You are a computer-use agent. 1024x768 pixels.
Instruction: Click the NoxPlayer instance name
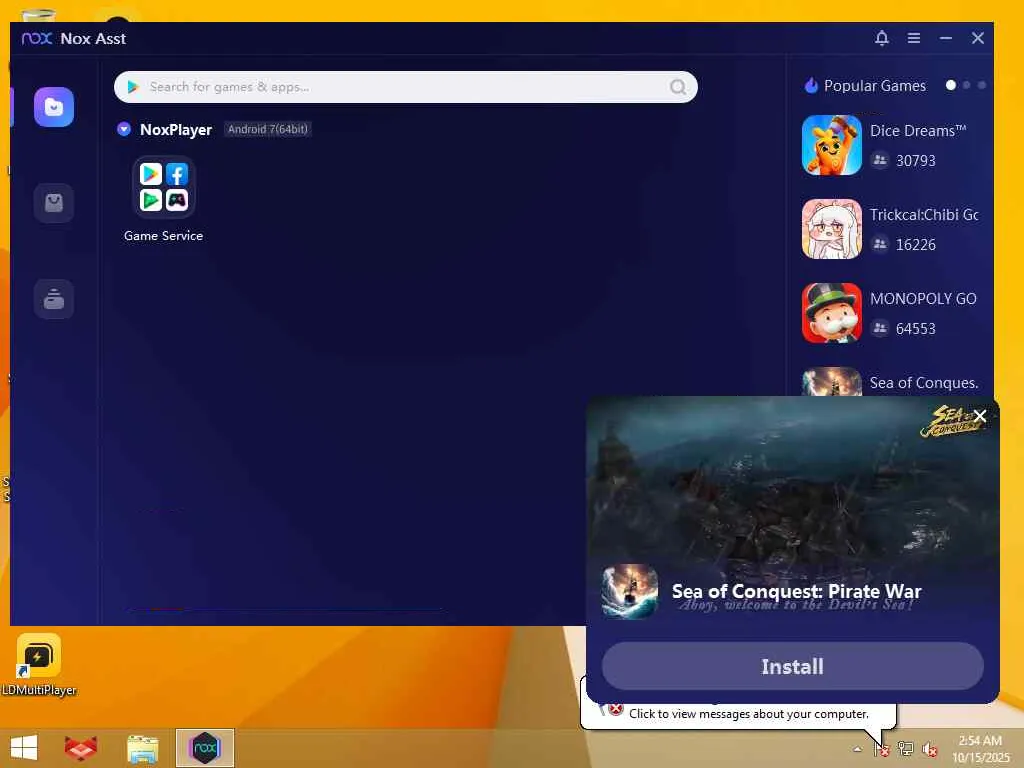click(176, 129)
